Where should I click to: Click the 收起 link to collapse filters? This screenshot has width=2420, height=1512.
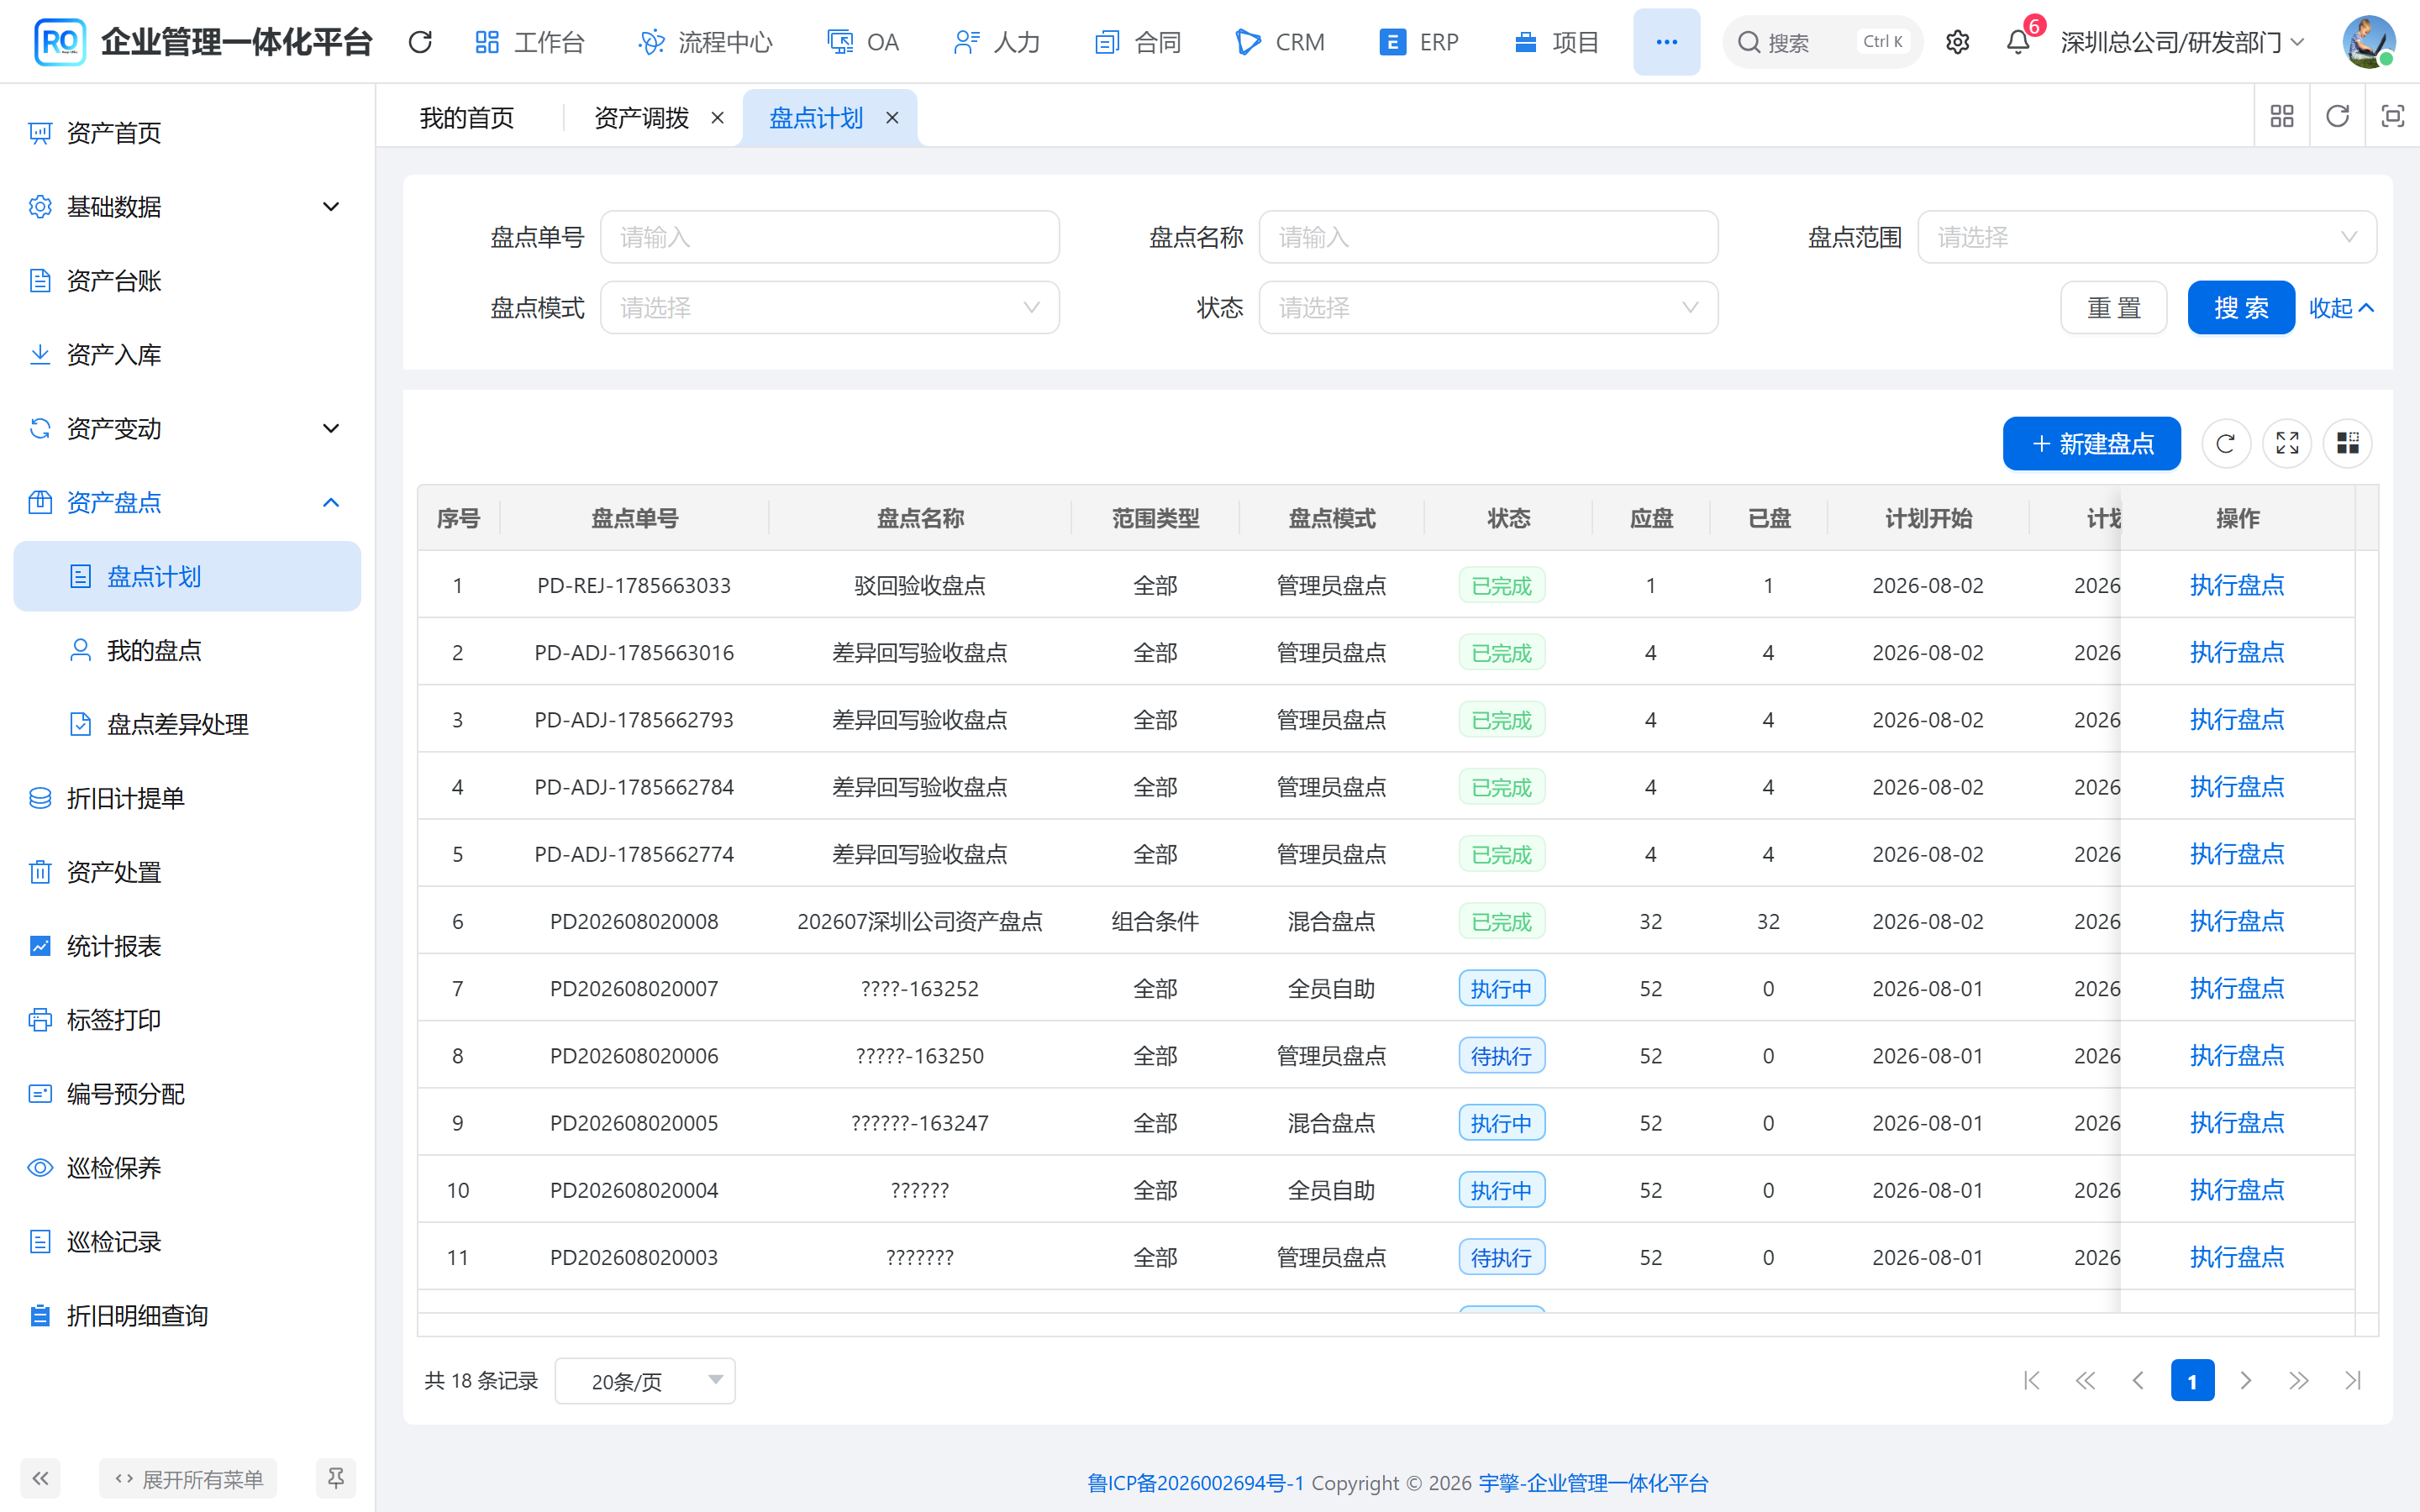pyautogui.click(x=2341, y=308)
